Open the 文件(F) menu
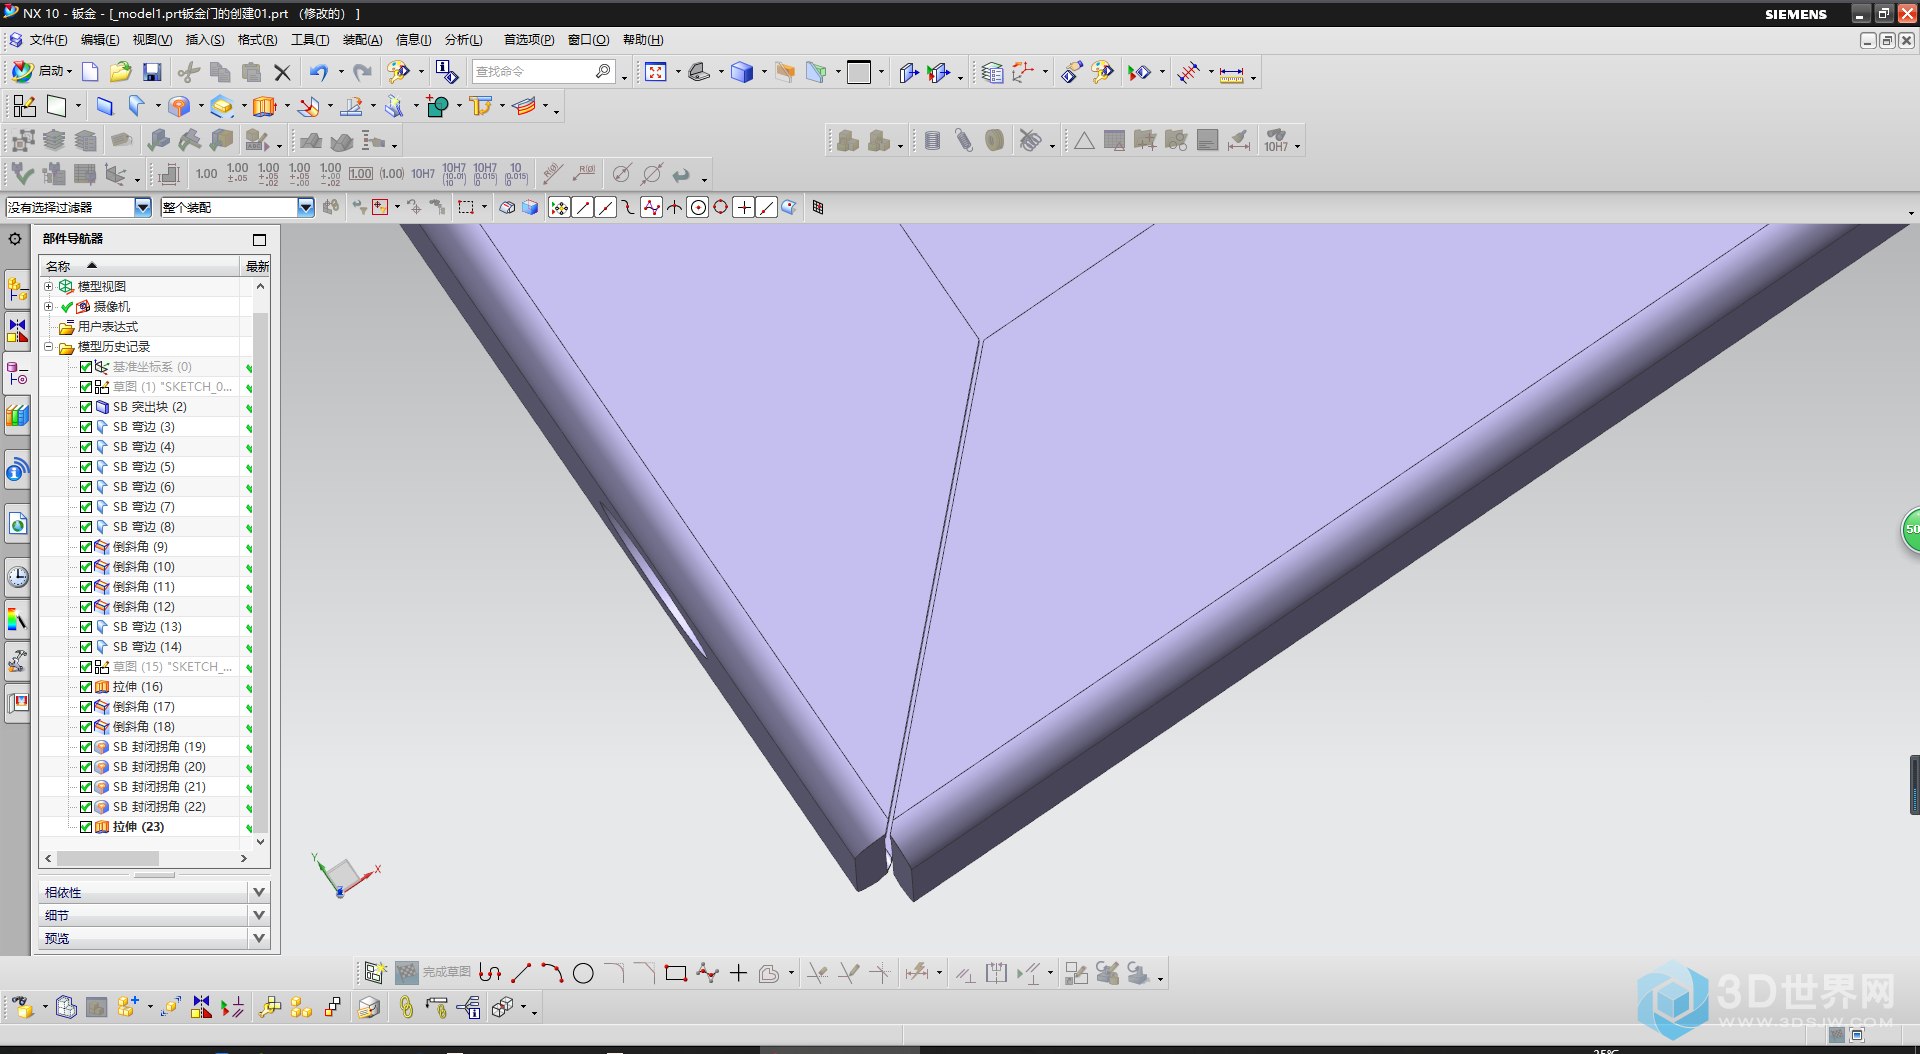Screen dimensions: 1920x1054 pyautogui.click(x=48, y=40)
